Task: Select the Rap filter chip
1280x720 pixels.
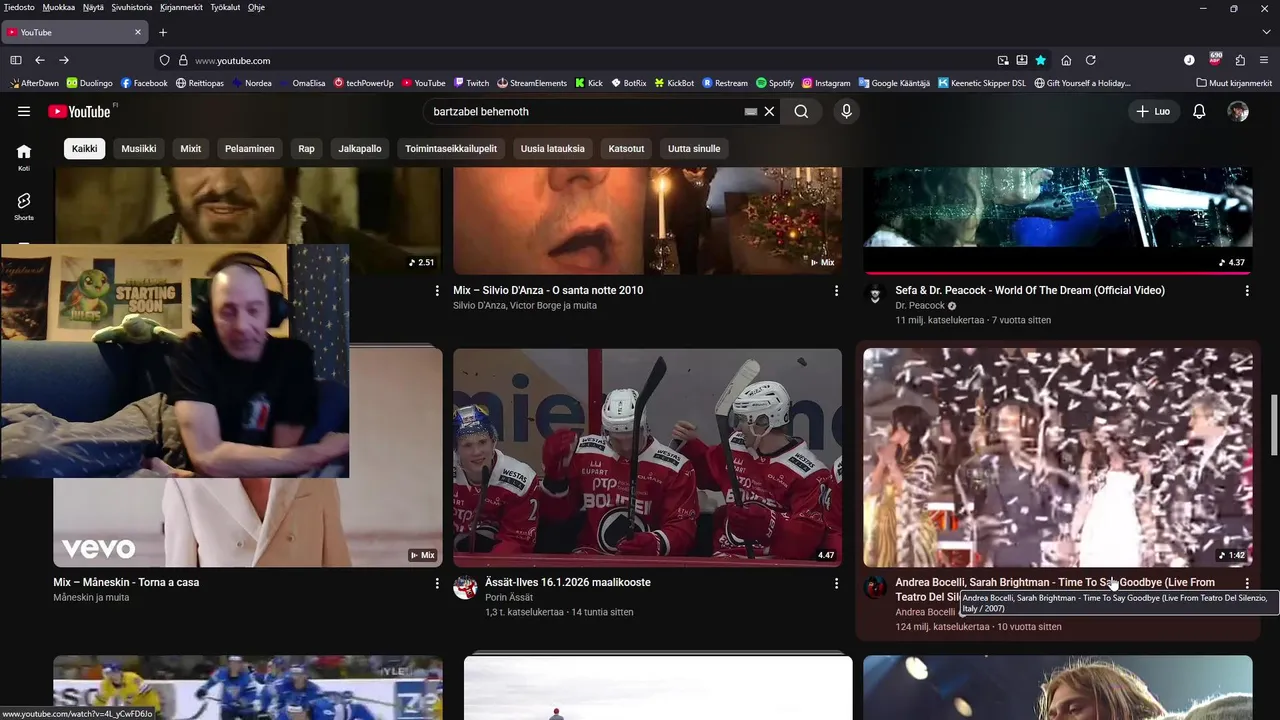Action: (306, 148)
